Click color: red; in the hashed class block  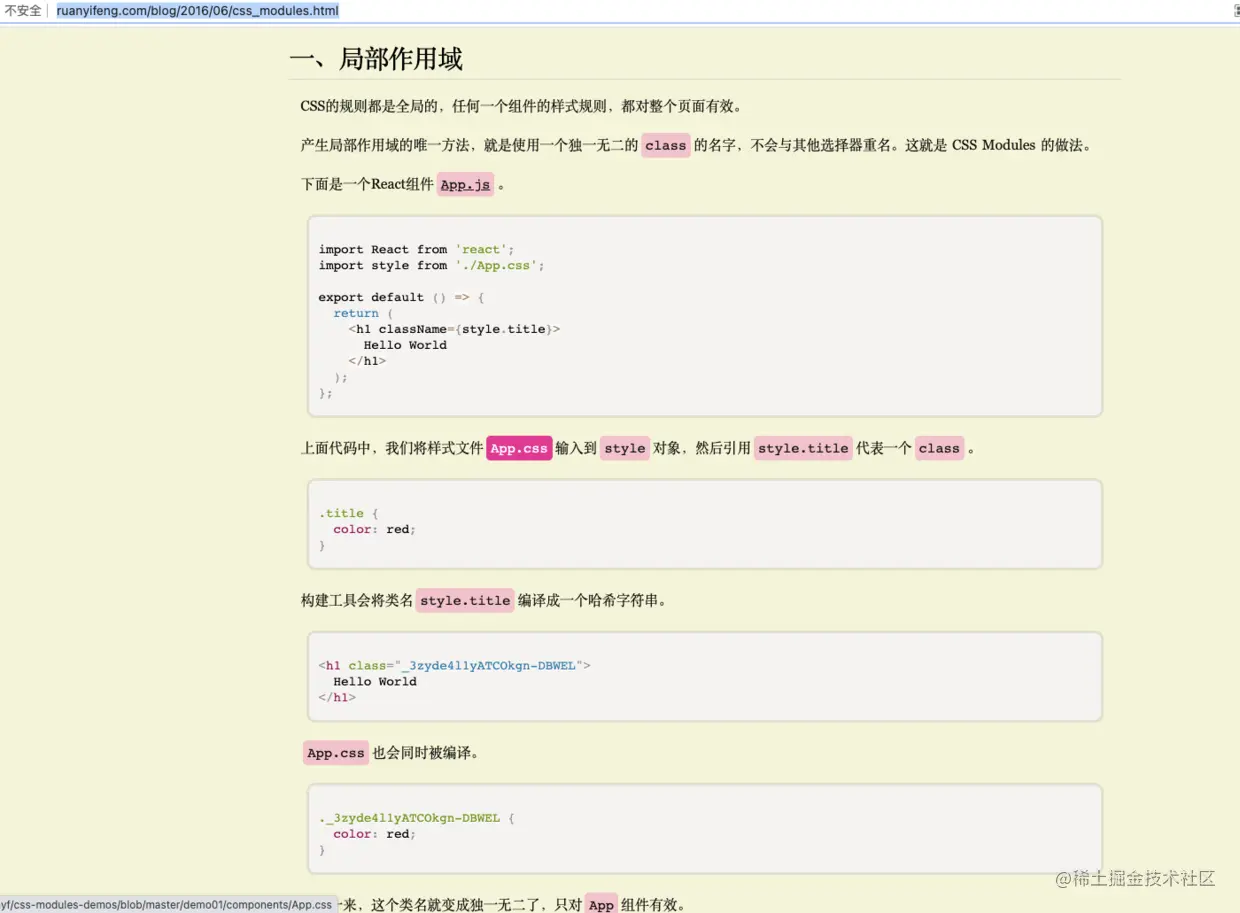(x=374, y=834)
